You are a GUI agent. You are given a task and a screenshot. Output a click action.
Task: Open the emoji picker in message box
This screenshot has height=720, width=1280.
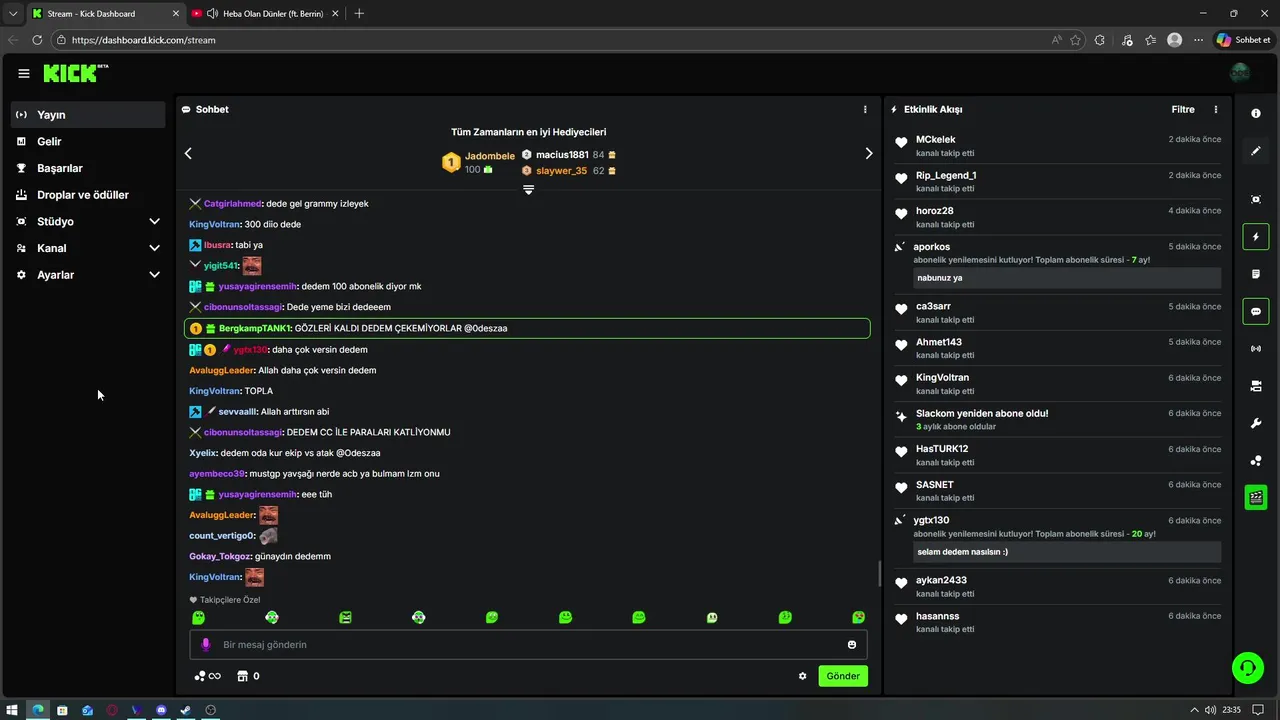point(852,645)
